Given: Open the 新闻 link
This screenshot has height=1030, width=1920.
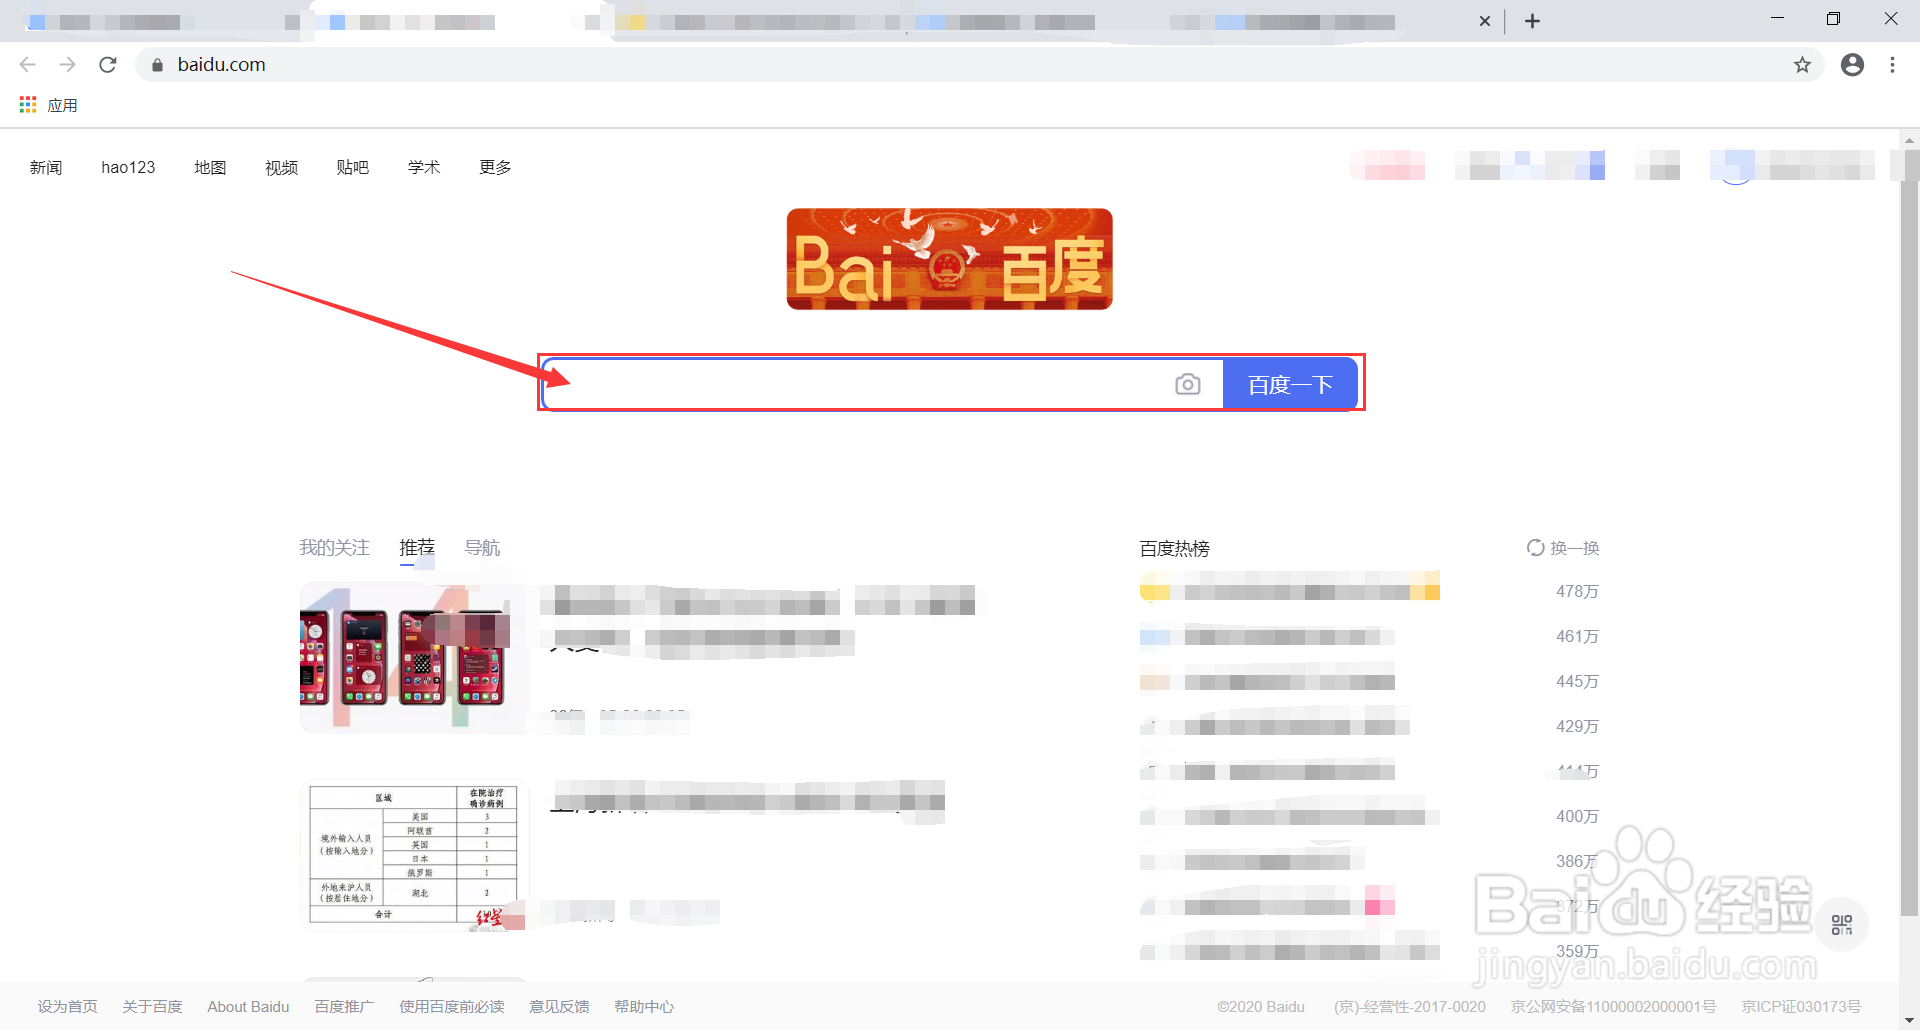Looking at the screenshot, I should 46,167.
